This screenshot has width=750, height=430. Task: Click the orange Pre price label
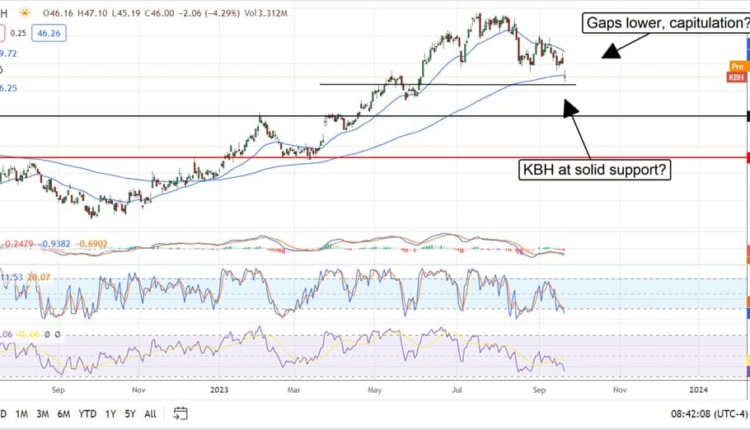pyautogui.click(x=738, y=66)
